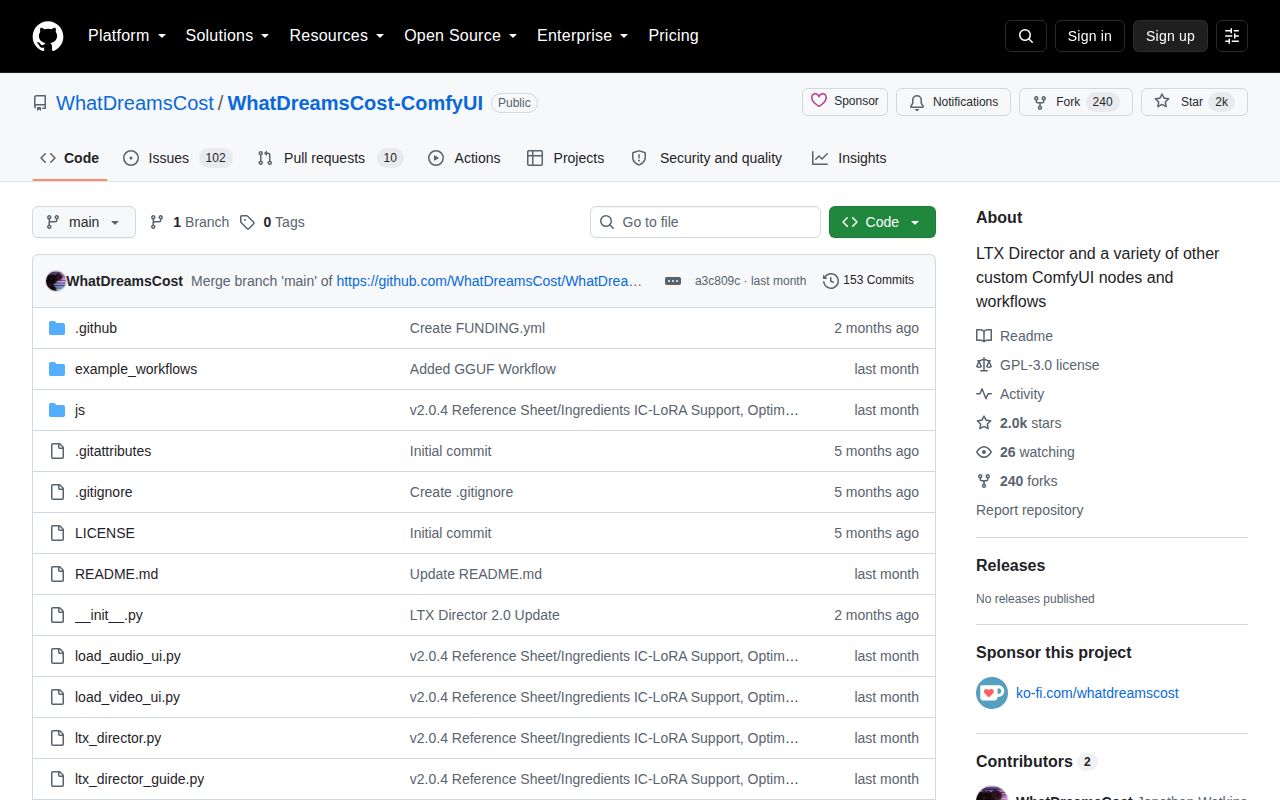
Task: Open the example_workflows folder
Action: (x=136, y=369)
